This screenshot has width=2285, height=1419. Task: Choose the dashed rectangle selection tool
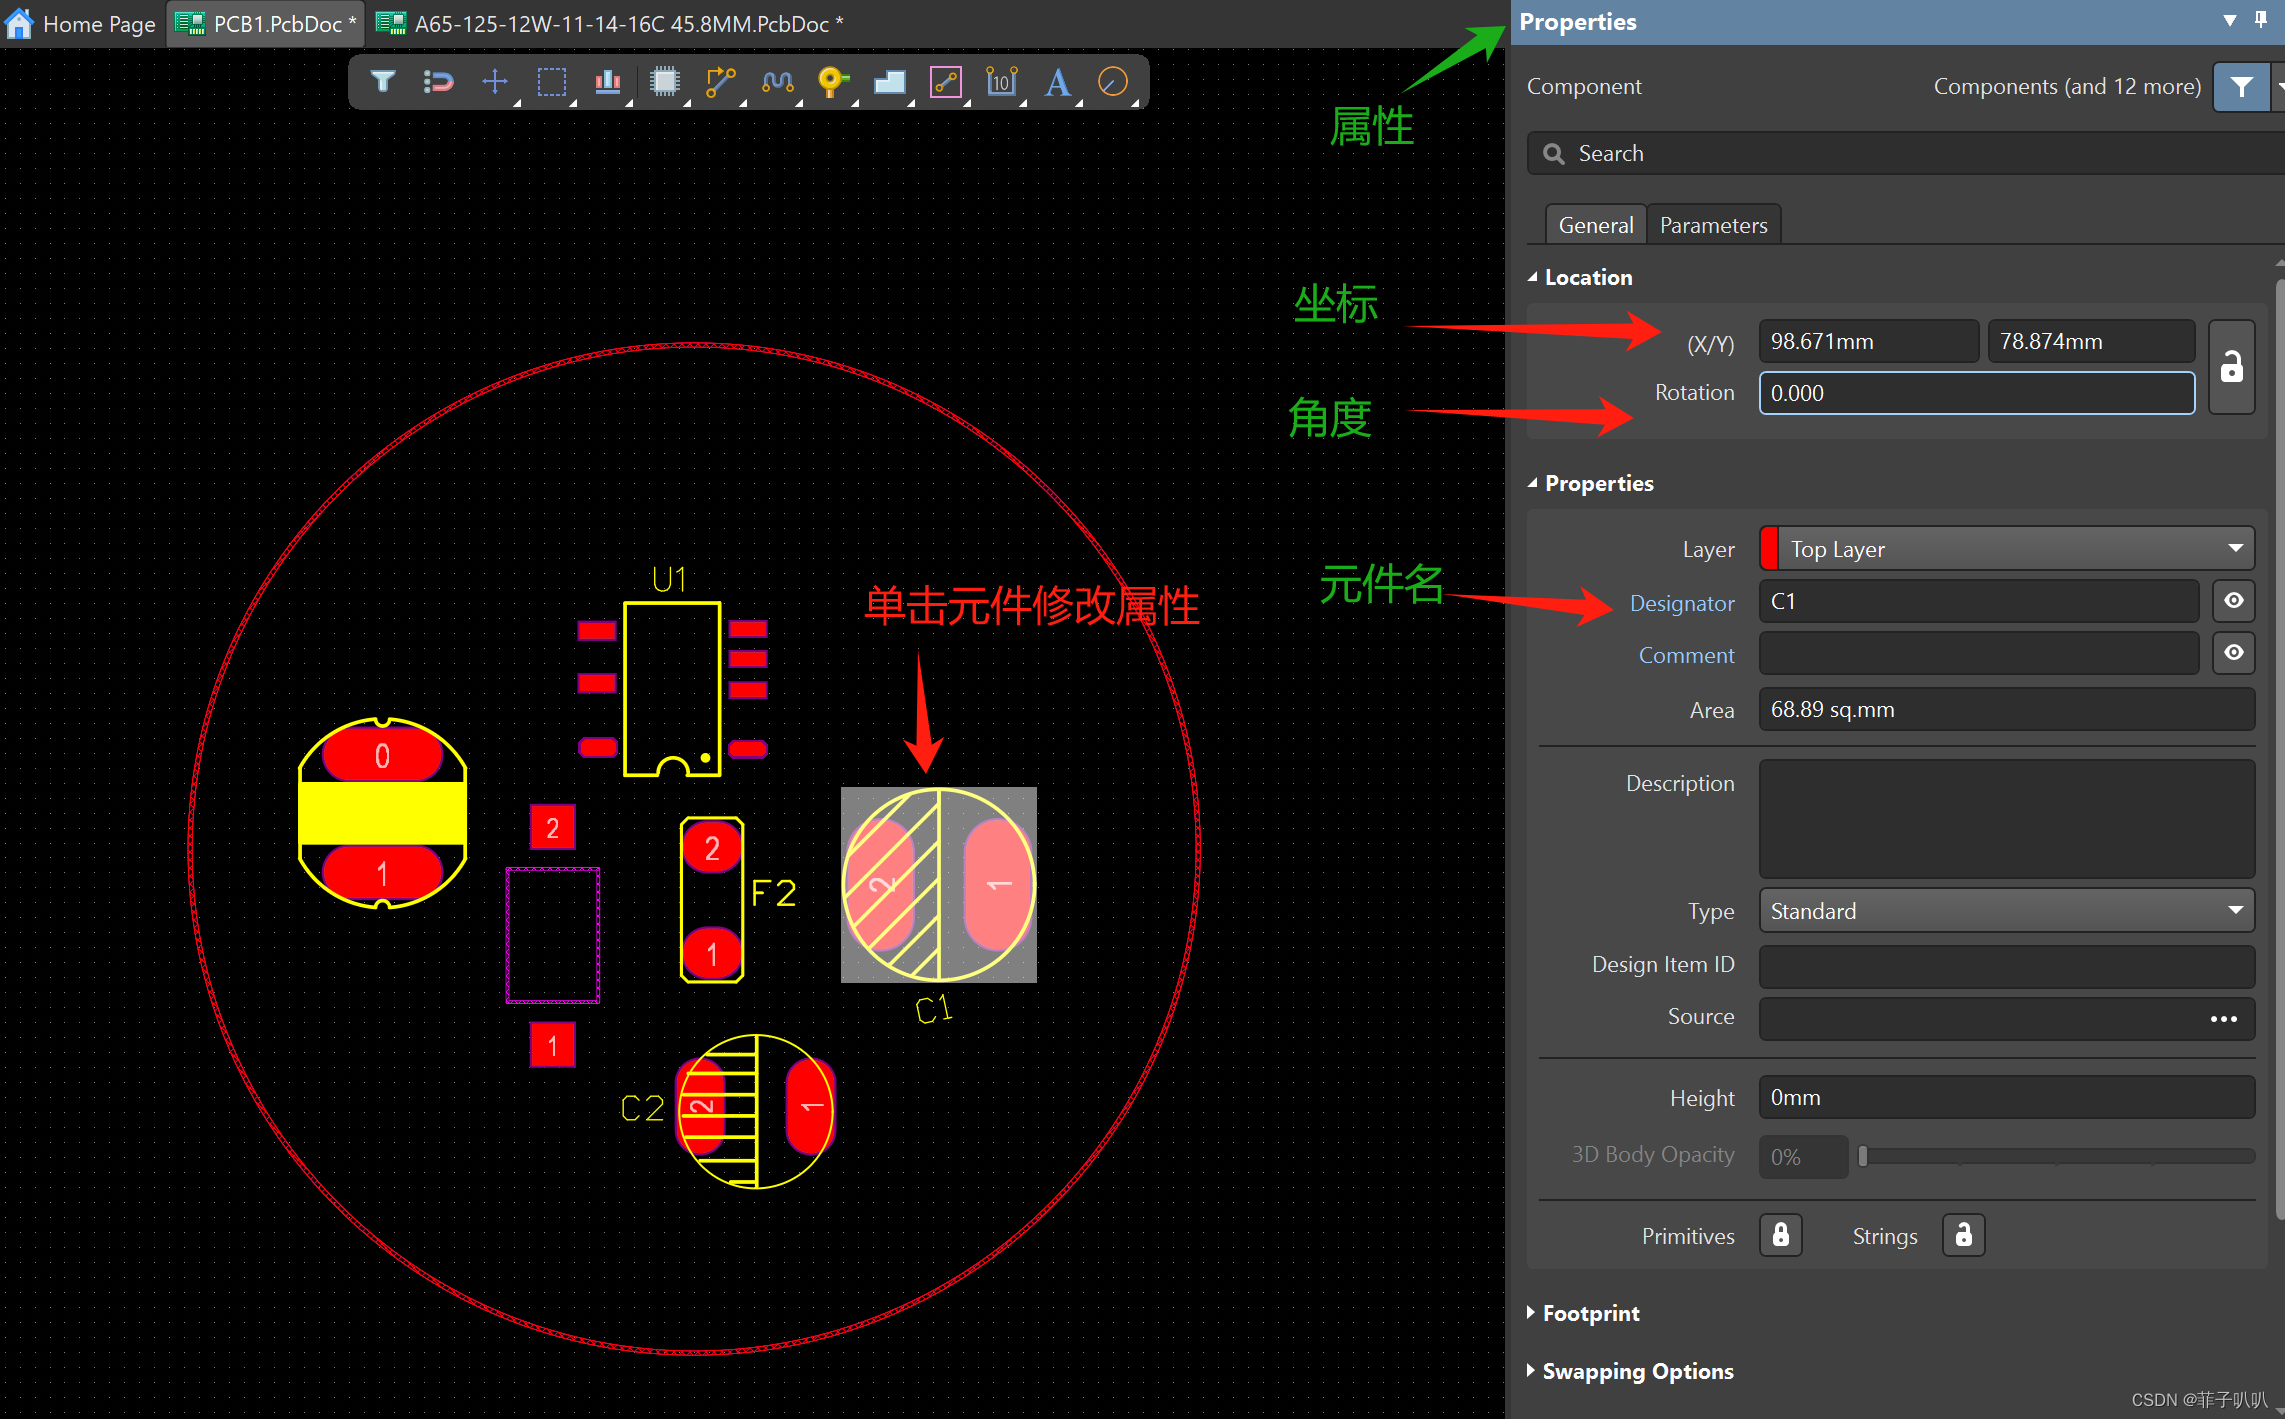click(551, 81)
